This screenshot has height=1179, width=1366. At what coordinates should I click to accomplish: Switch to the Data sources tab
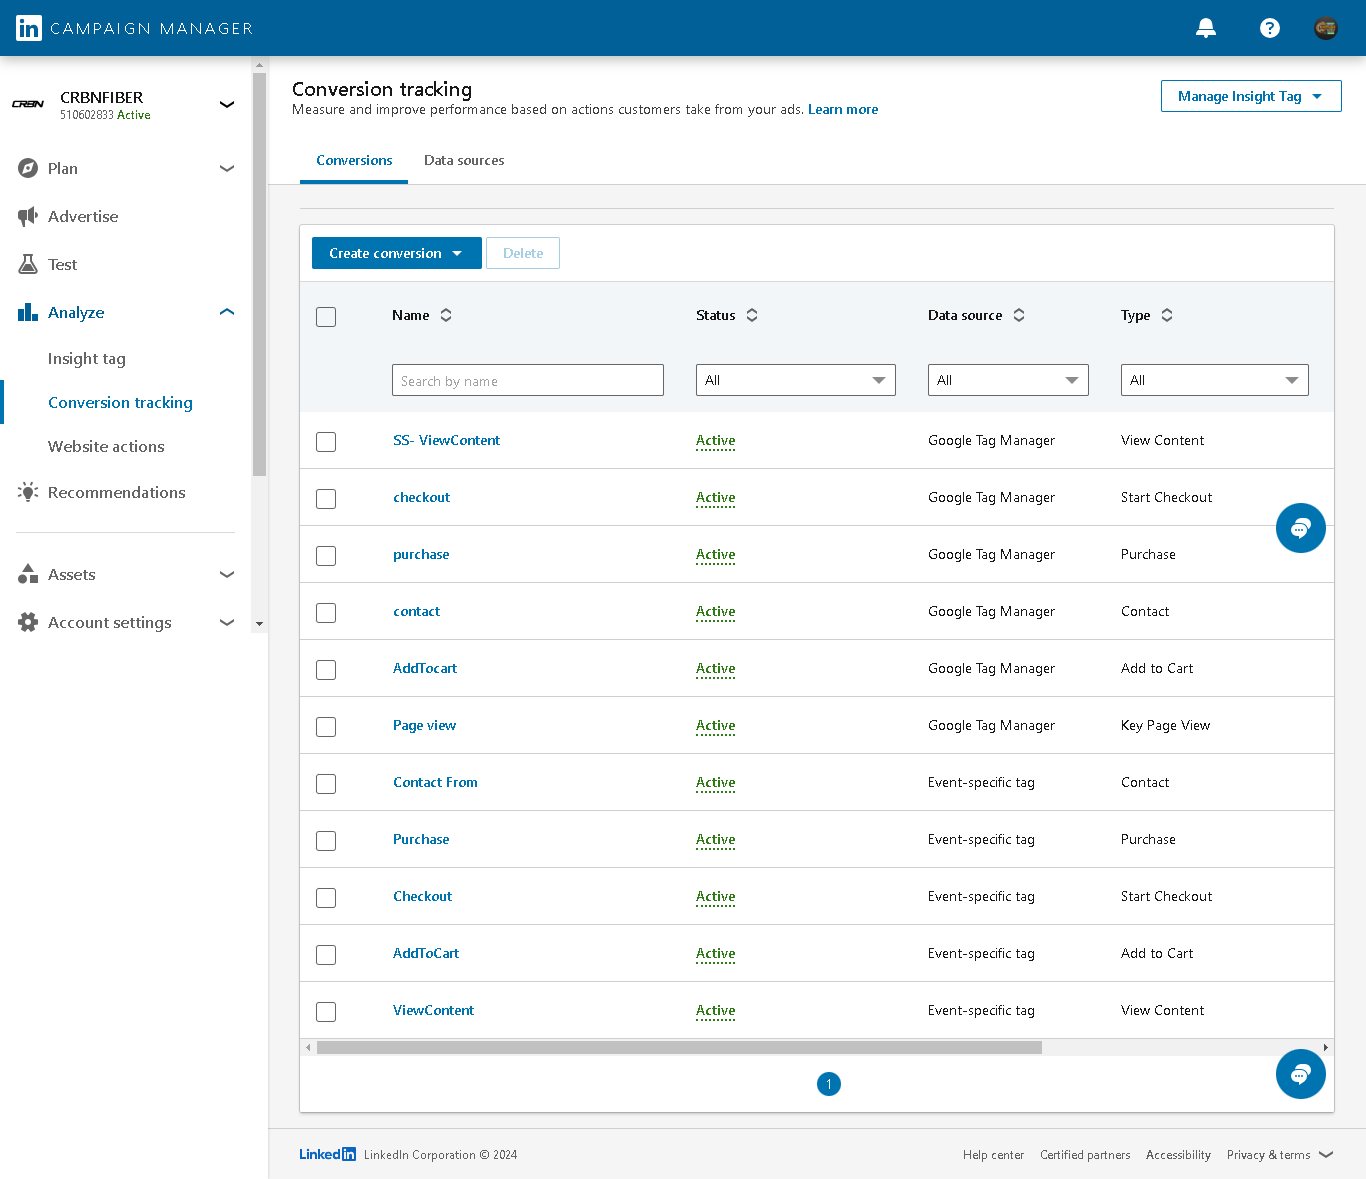click(464, 160)
